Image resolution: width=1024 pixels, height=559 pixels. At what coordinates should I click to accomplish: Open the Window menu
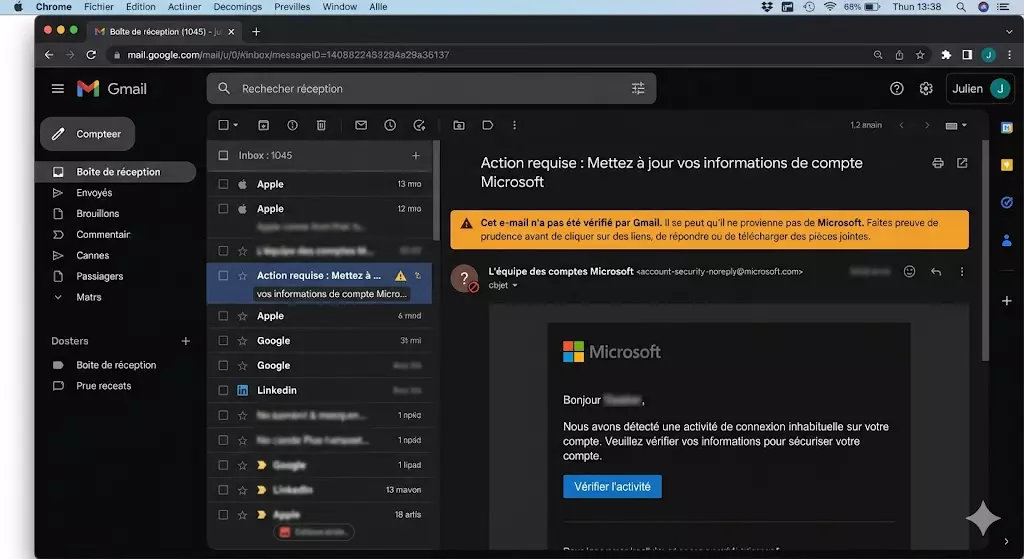tap(340, 7)
